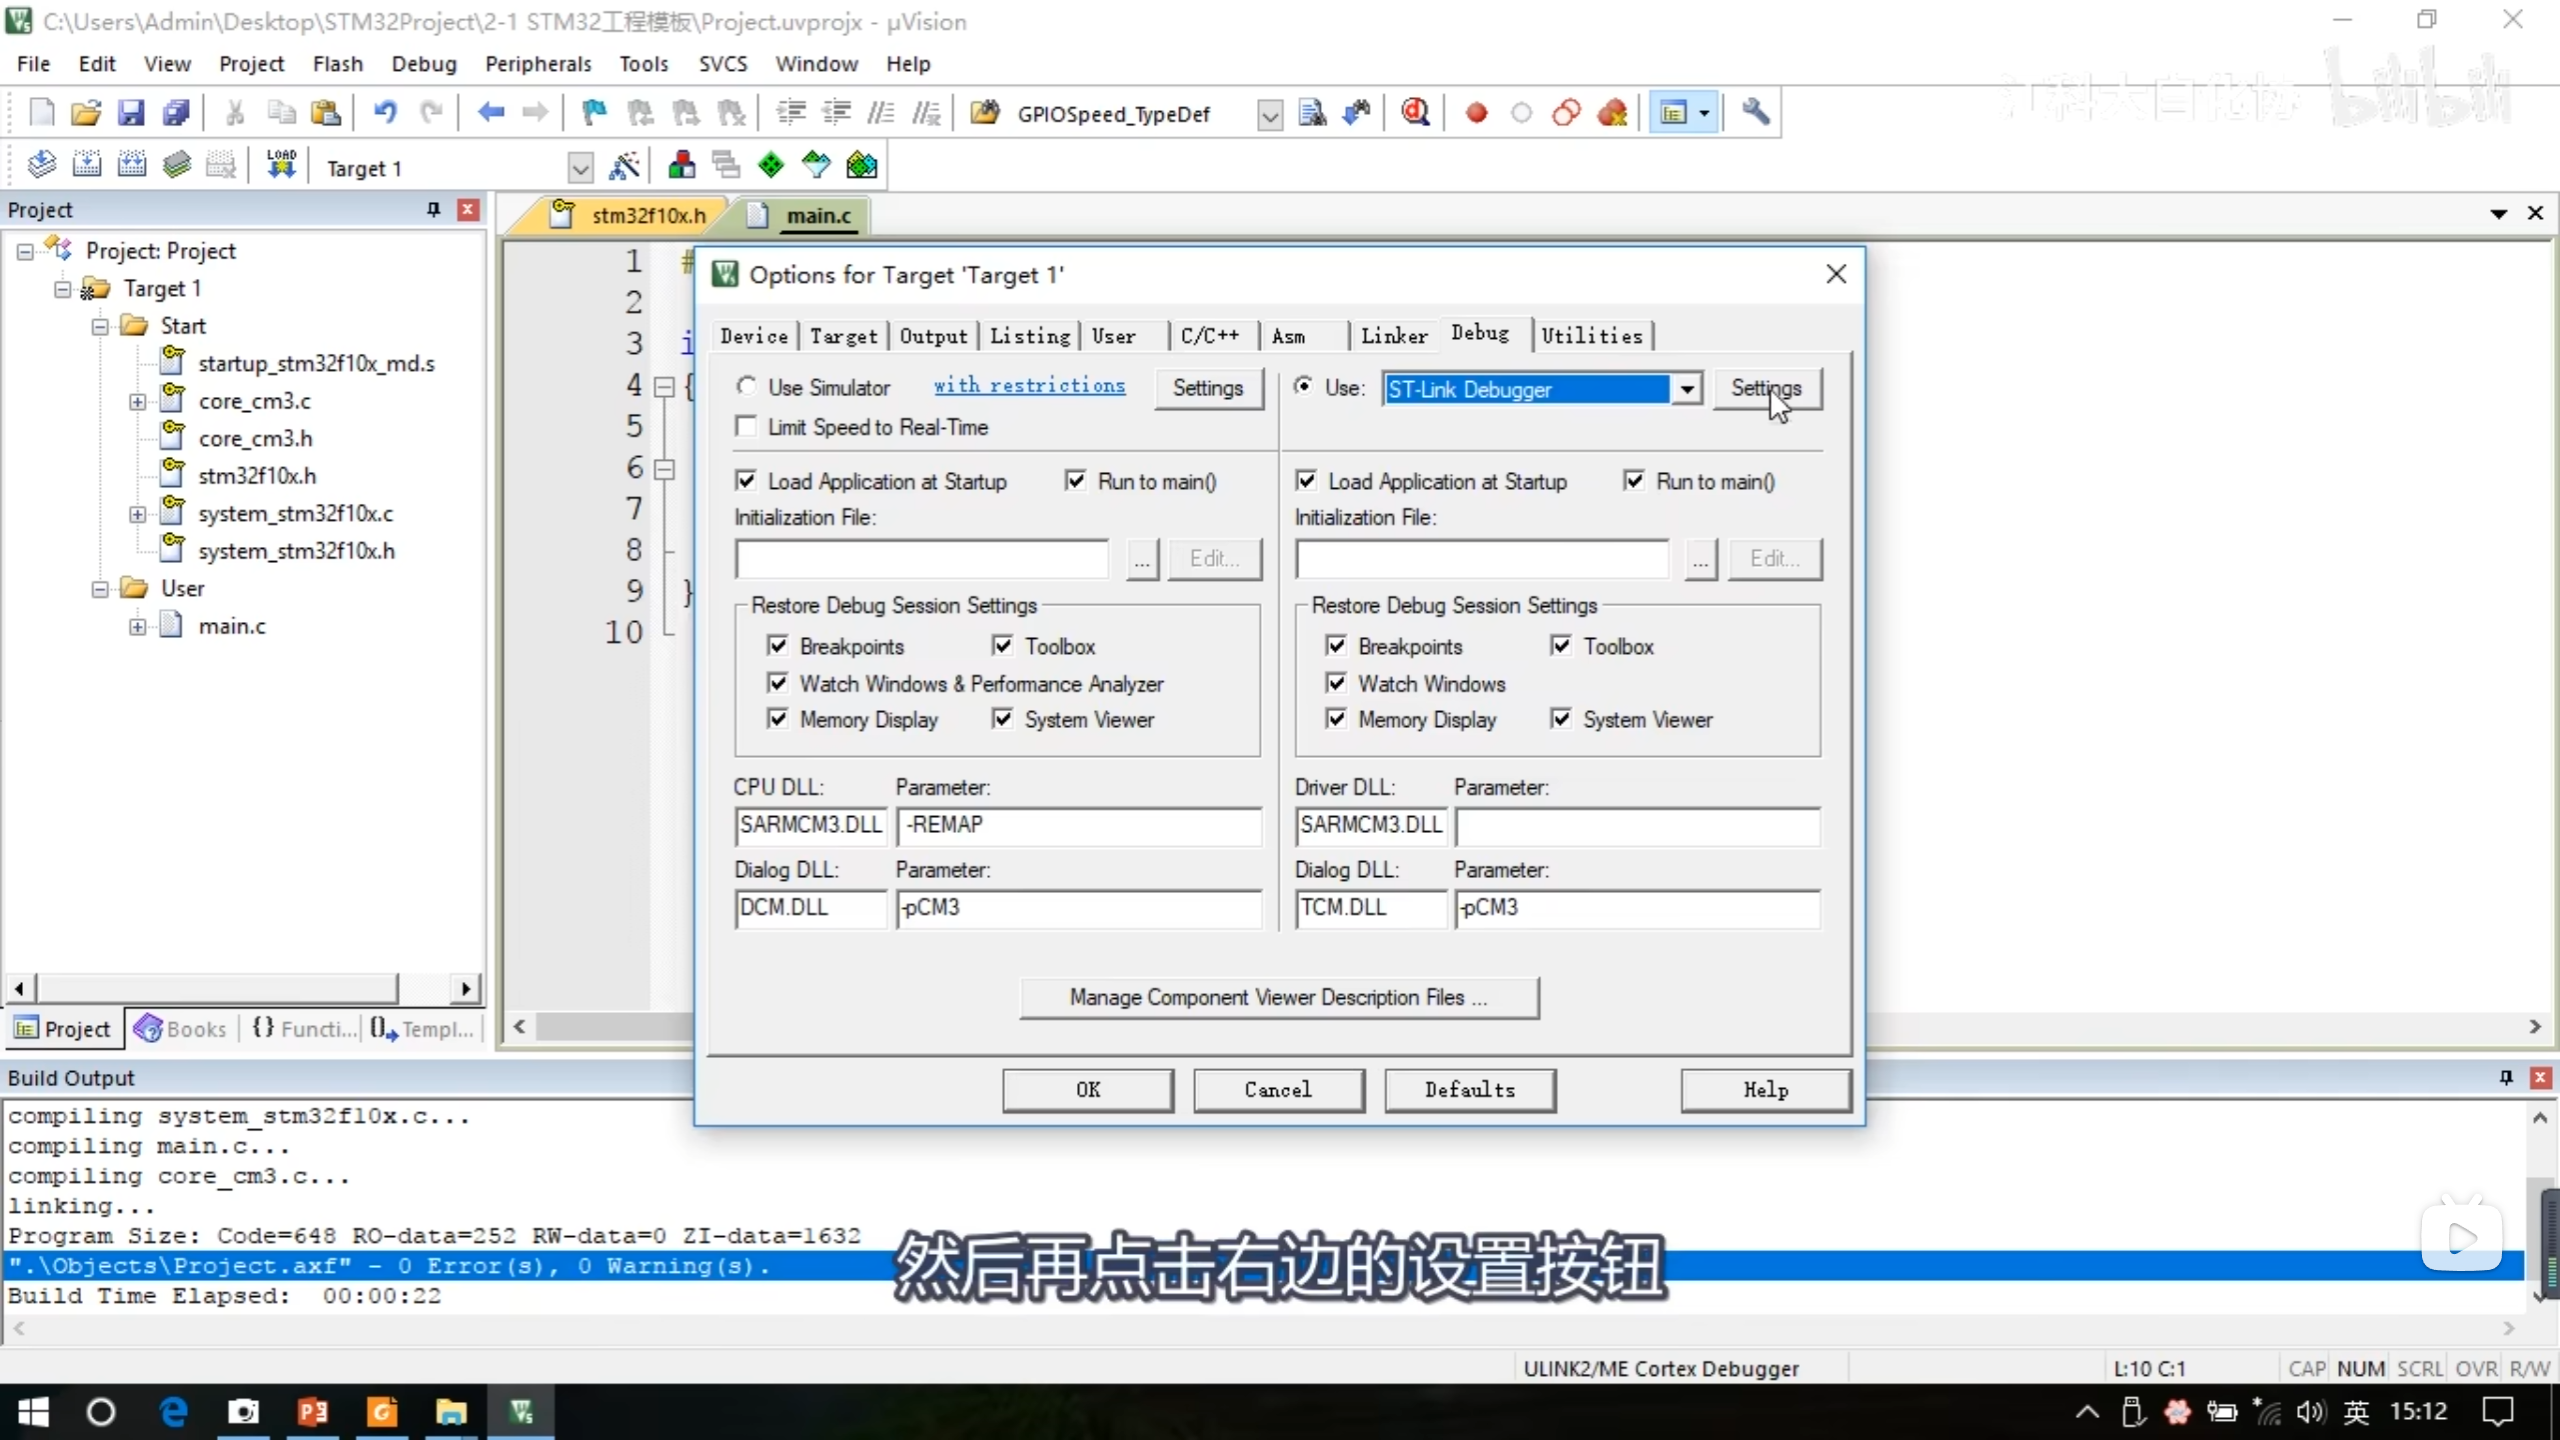The height and width of the screenshot is (1440, 2560).
Task: Click the with restrictions link
Action: pos(1029,386)
